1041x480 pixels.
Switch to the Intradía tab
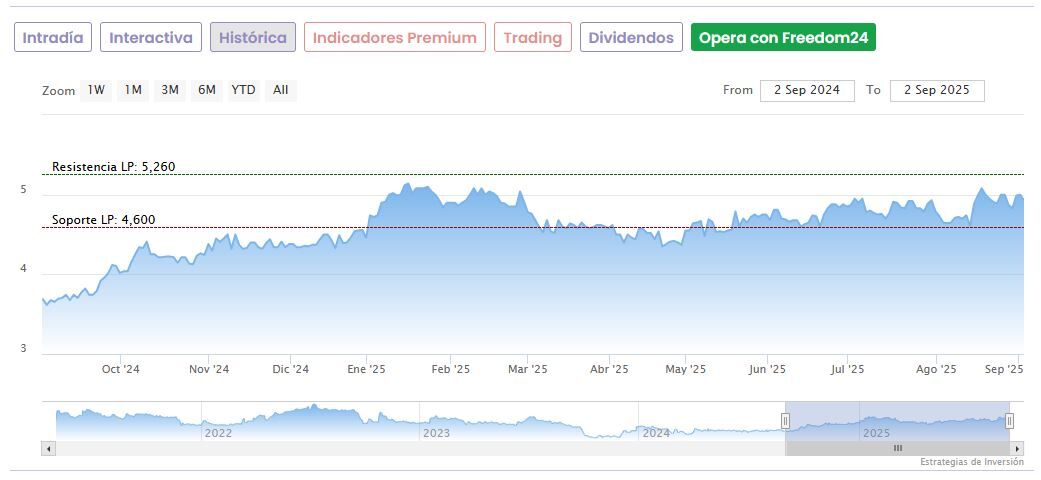[53, 38]
